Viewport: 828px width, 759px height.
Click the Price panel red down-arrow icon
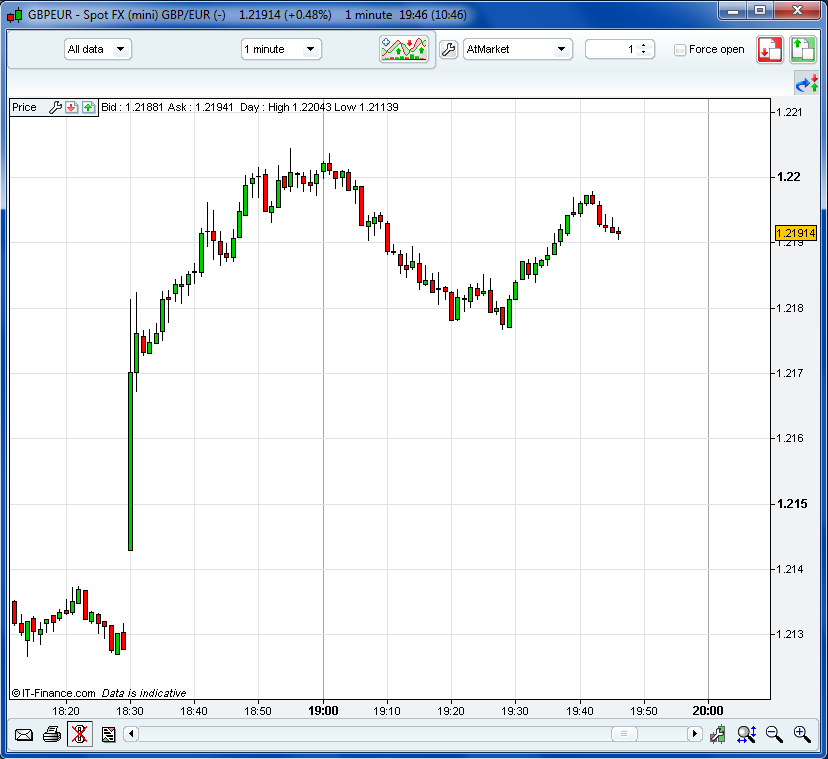71,107
